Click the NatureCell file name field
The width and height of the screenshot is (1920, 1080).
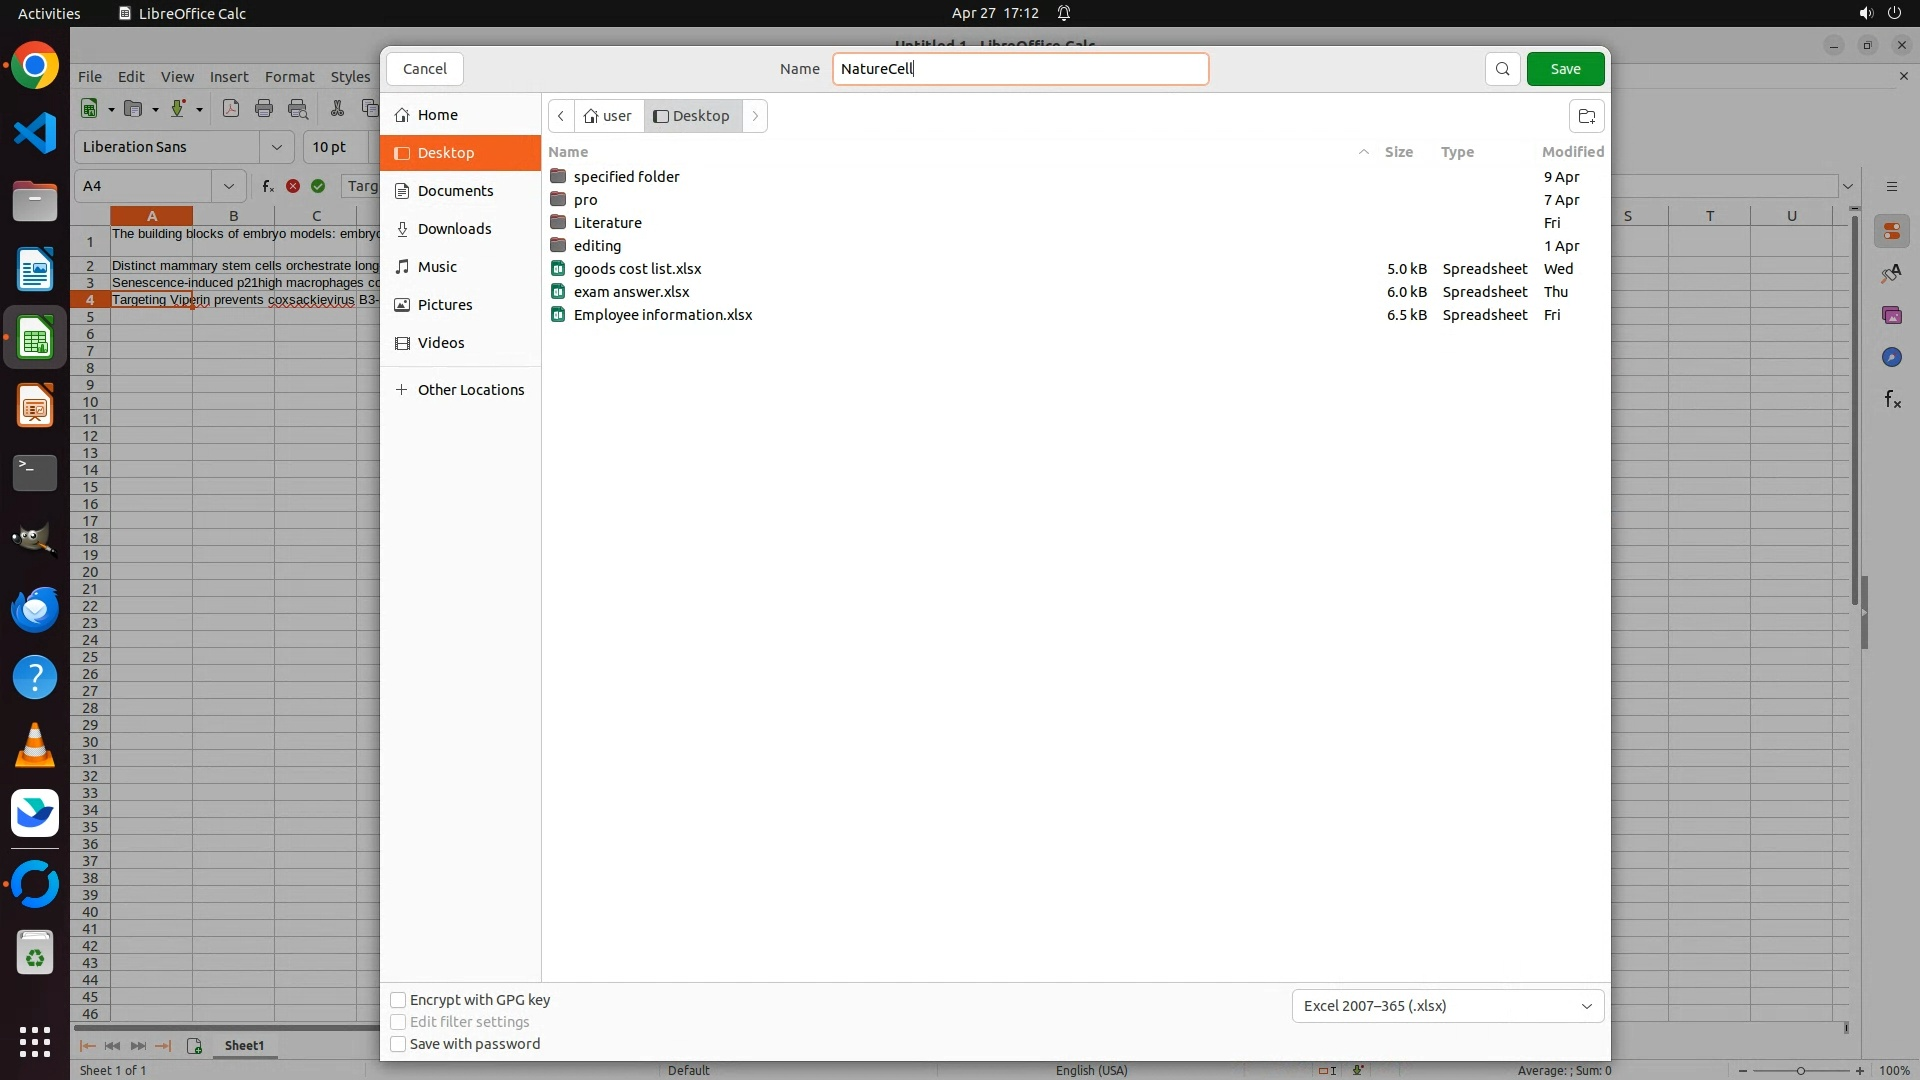pos(1020,69)
